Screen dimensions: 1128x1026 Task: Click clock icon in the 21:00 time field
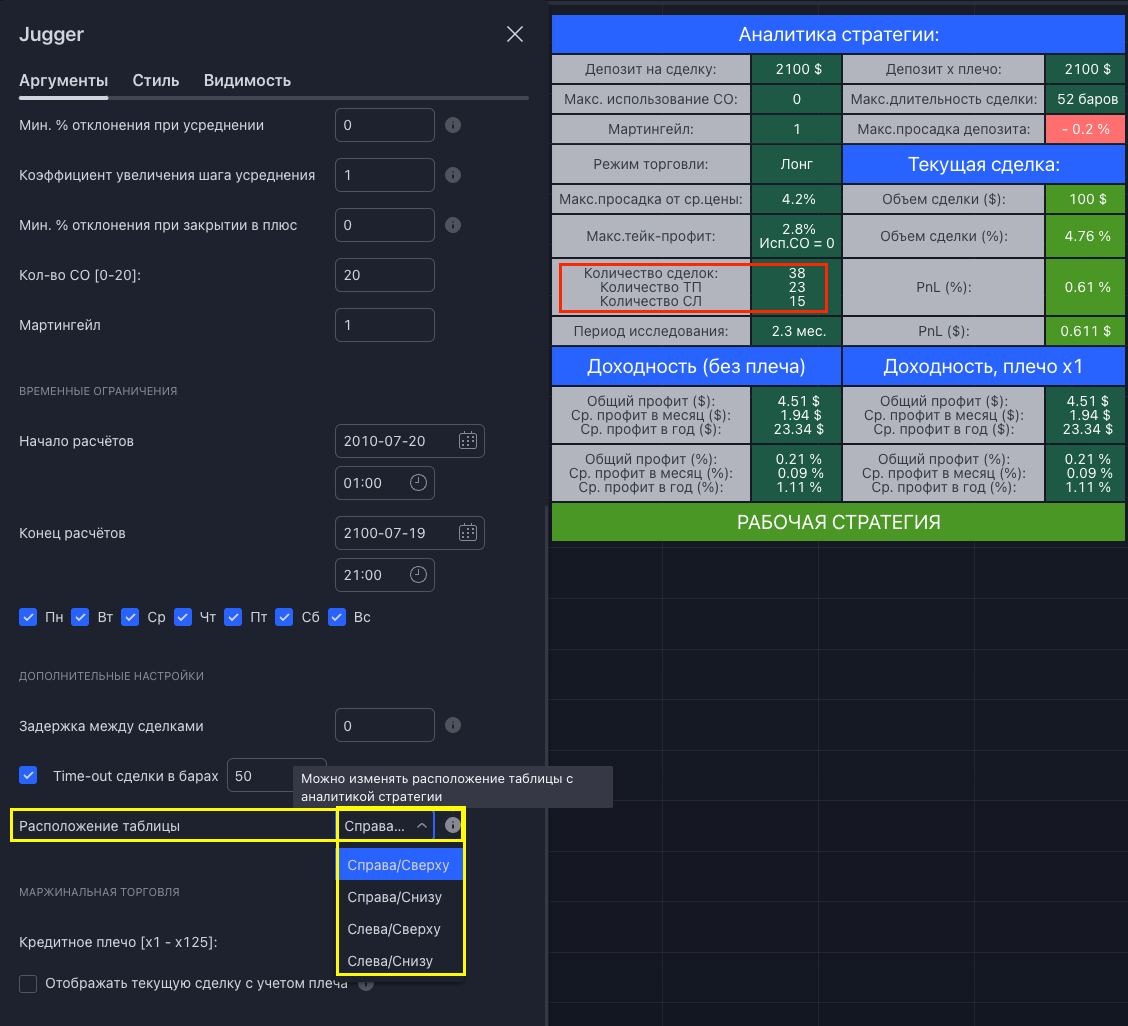418,575
